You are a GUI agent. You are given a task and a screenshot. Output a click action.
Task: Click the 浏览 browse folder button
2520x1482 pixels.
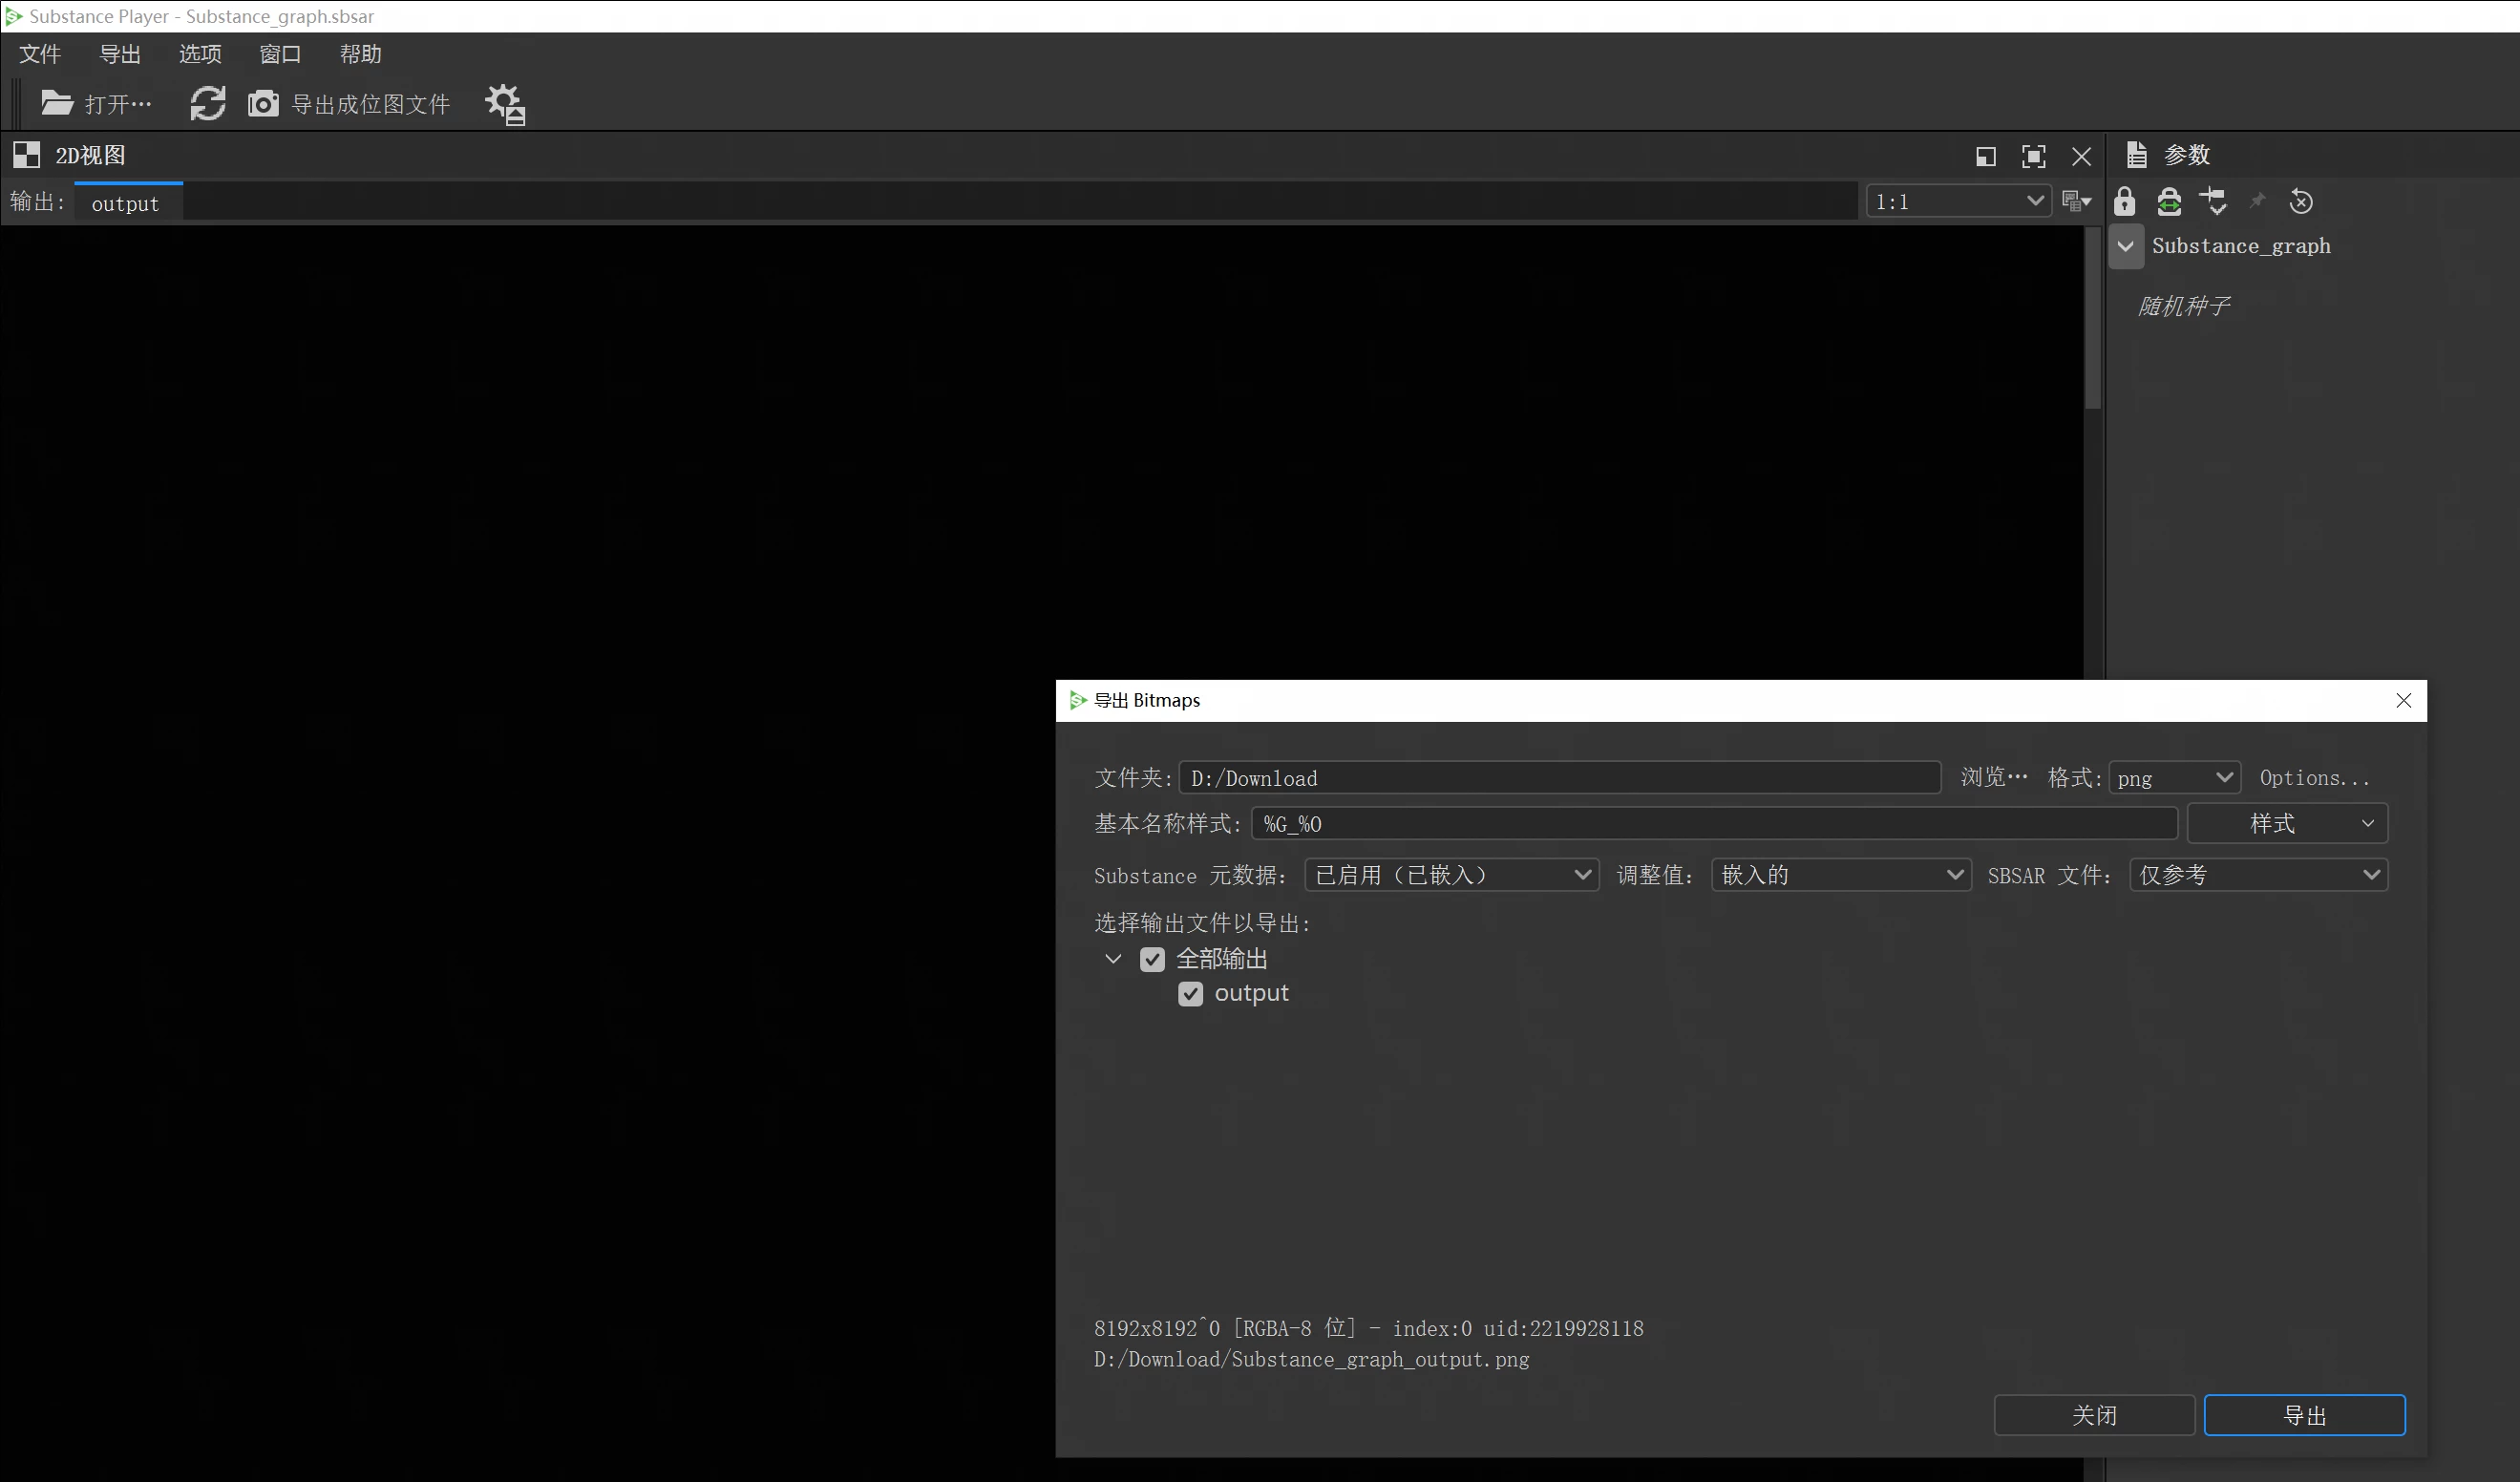point(1993,778)
